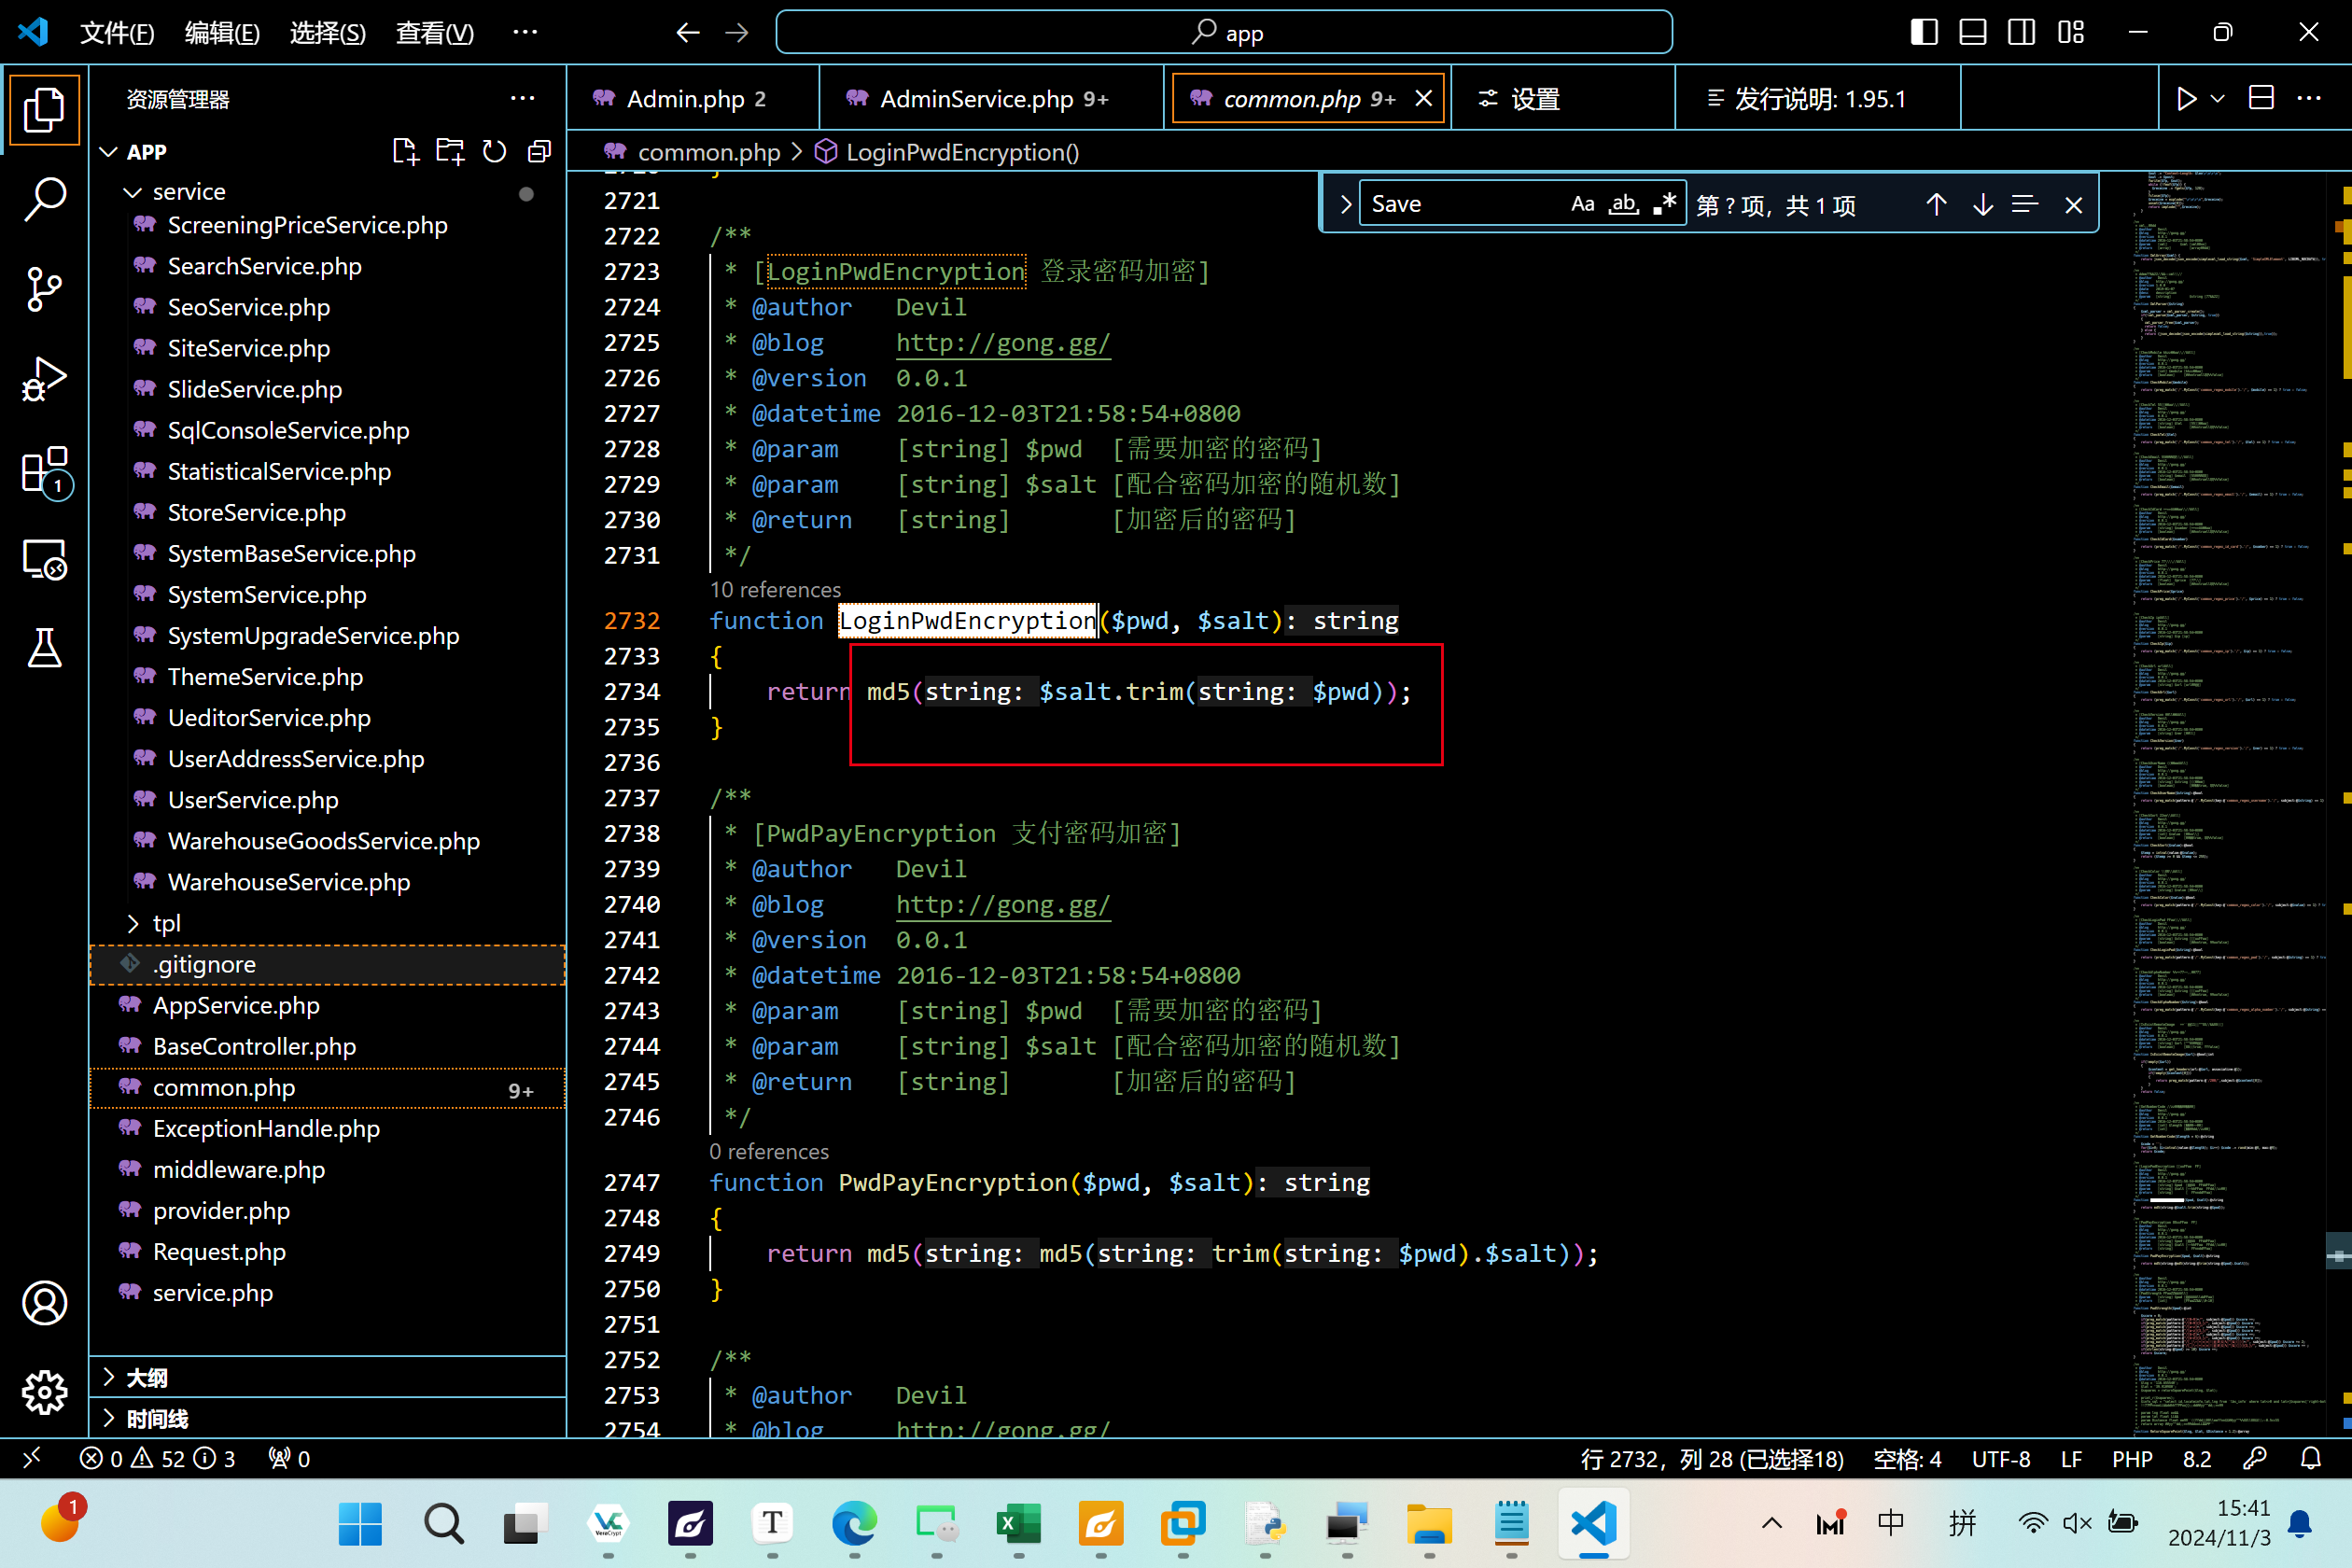Open the Source Control view
The height and width of the screenshot is (1568, 2352).
tap(44, 289)
